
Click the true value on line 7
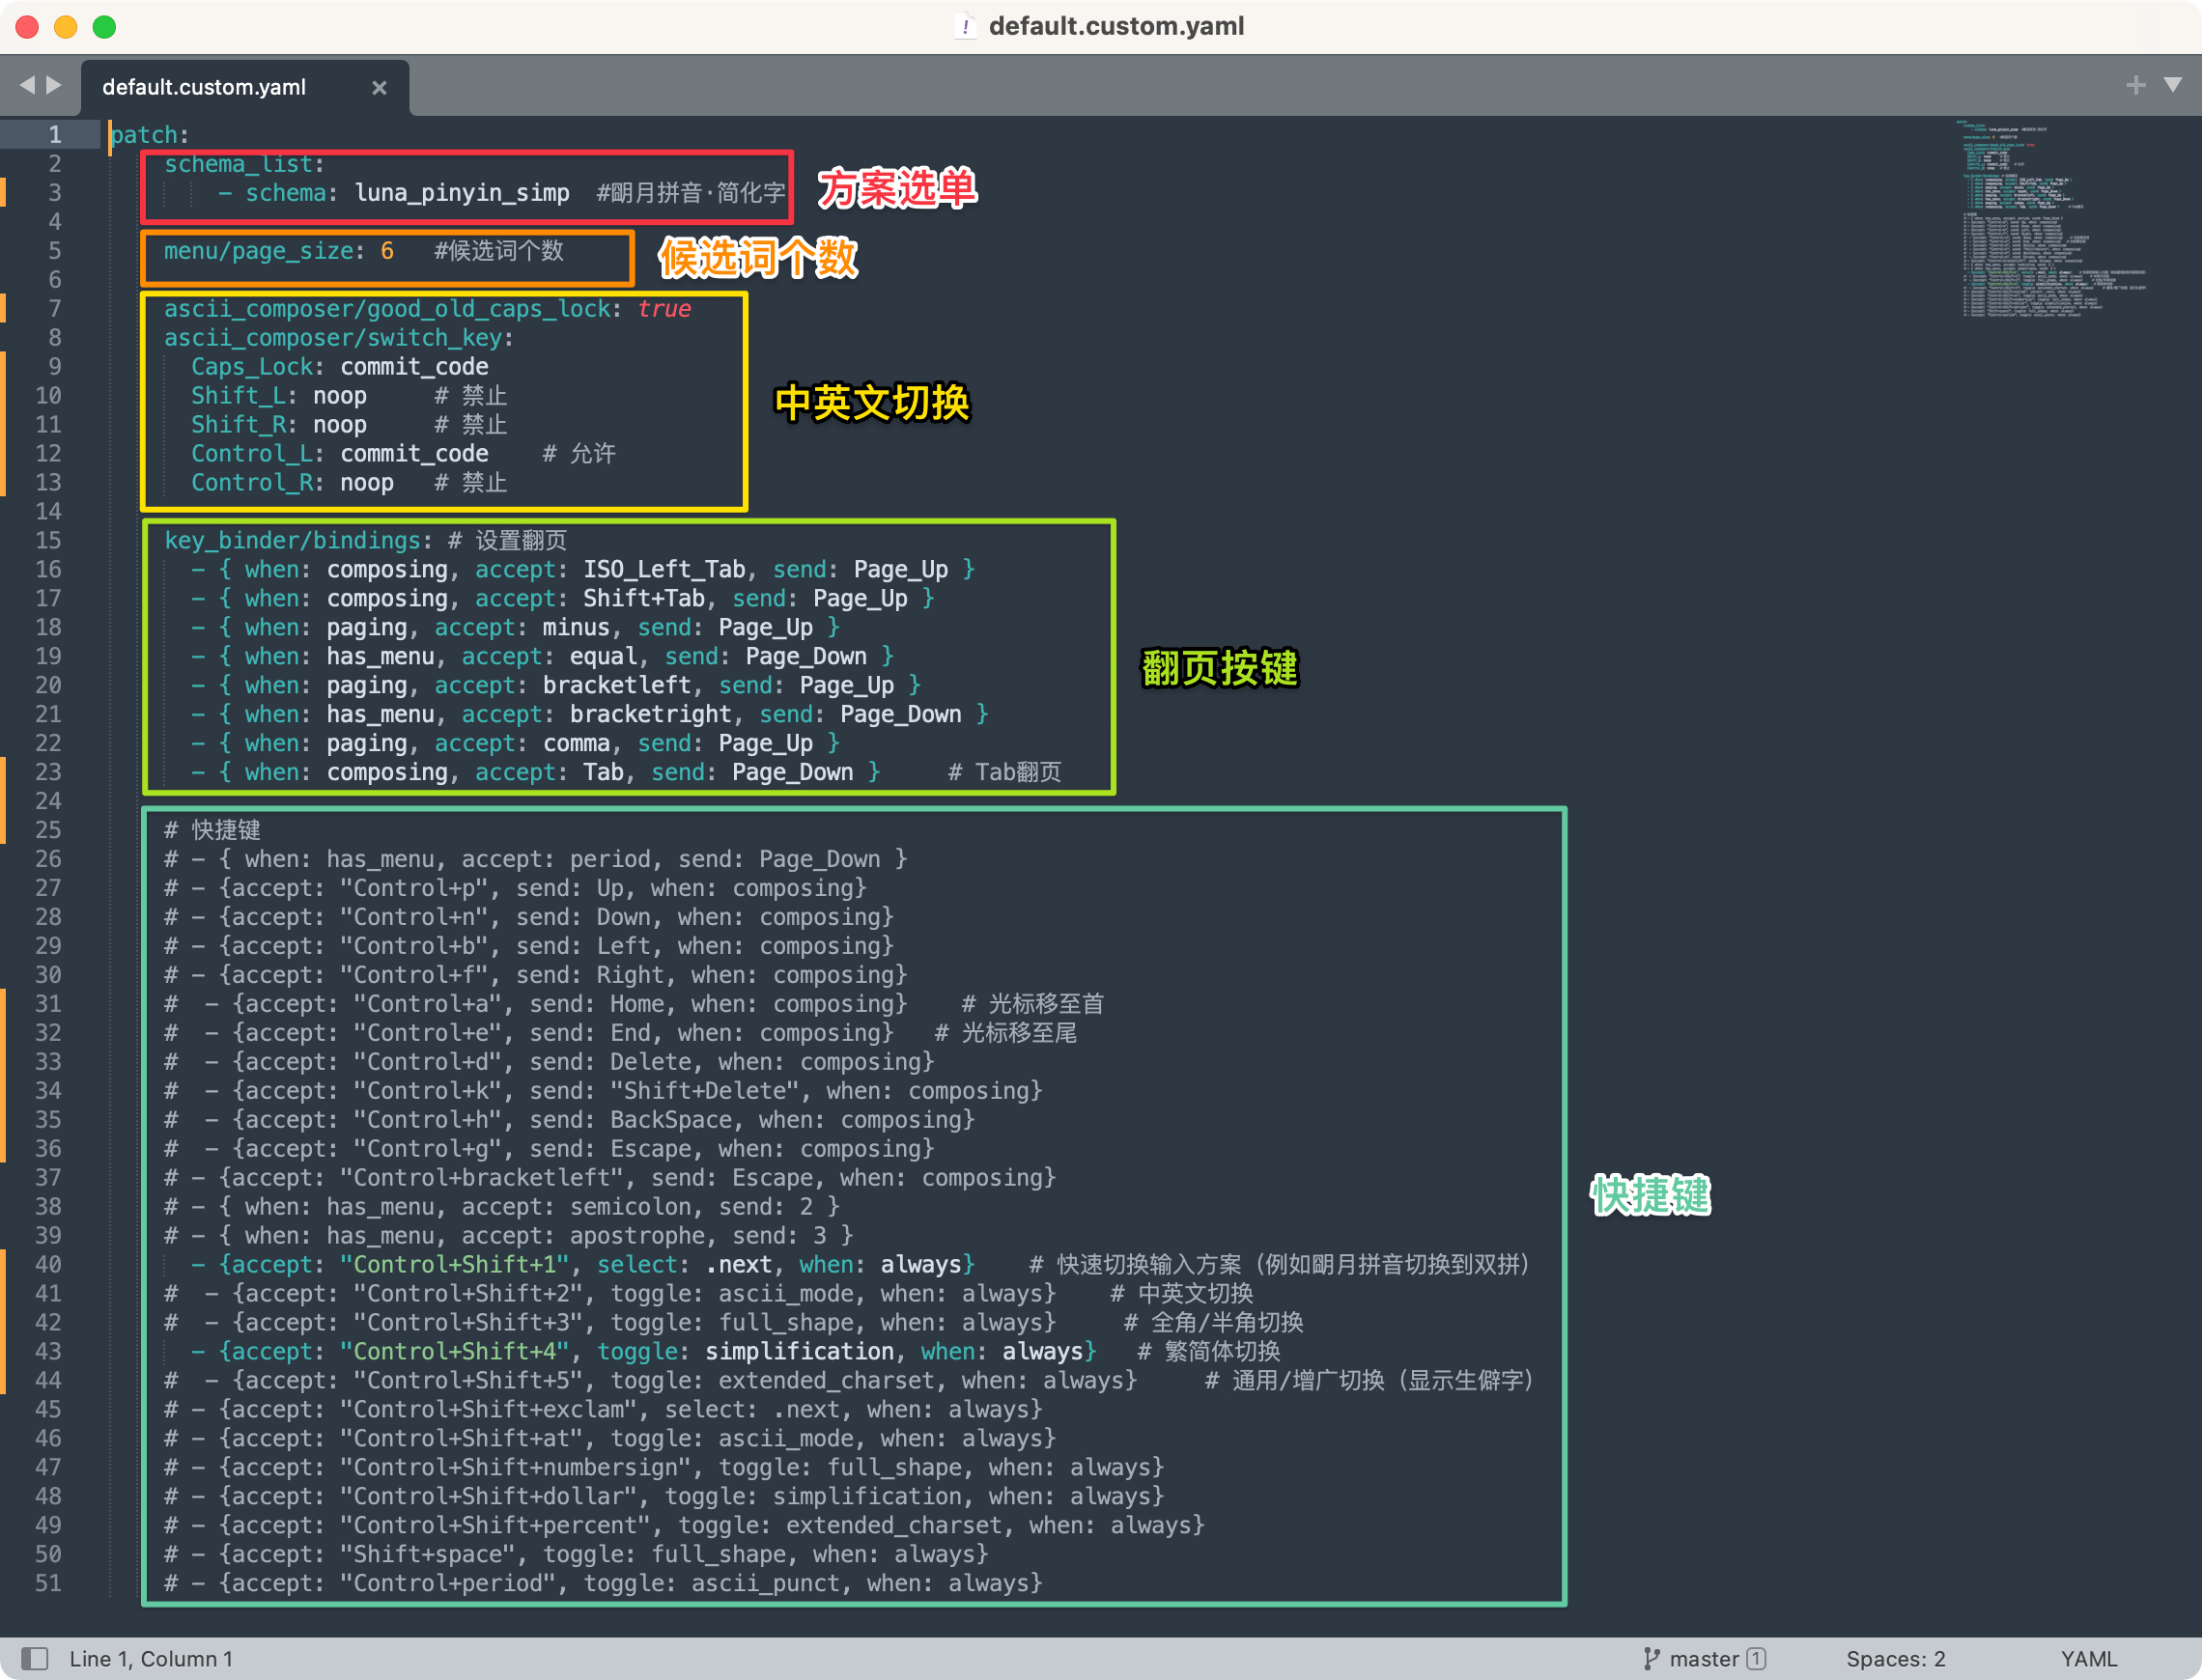tap(665, 309)
